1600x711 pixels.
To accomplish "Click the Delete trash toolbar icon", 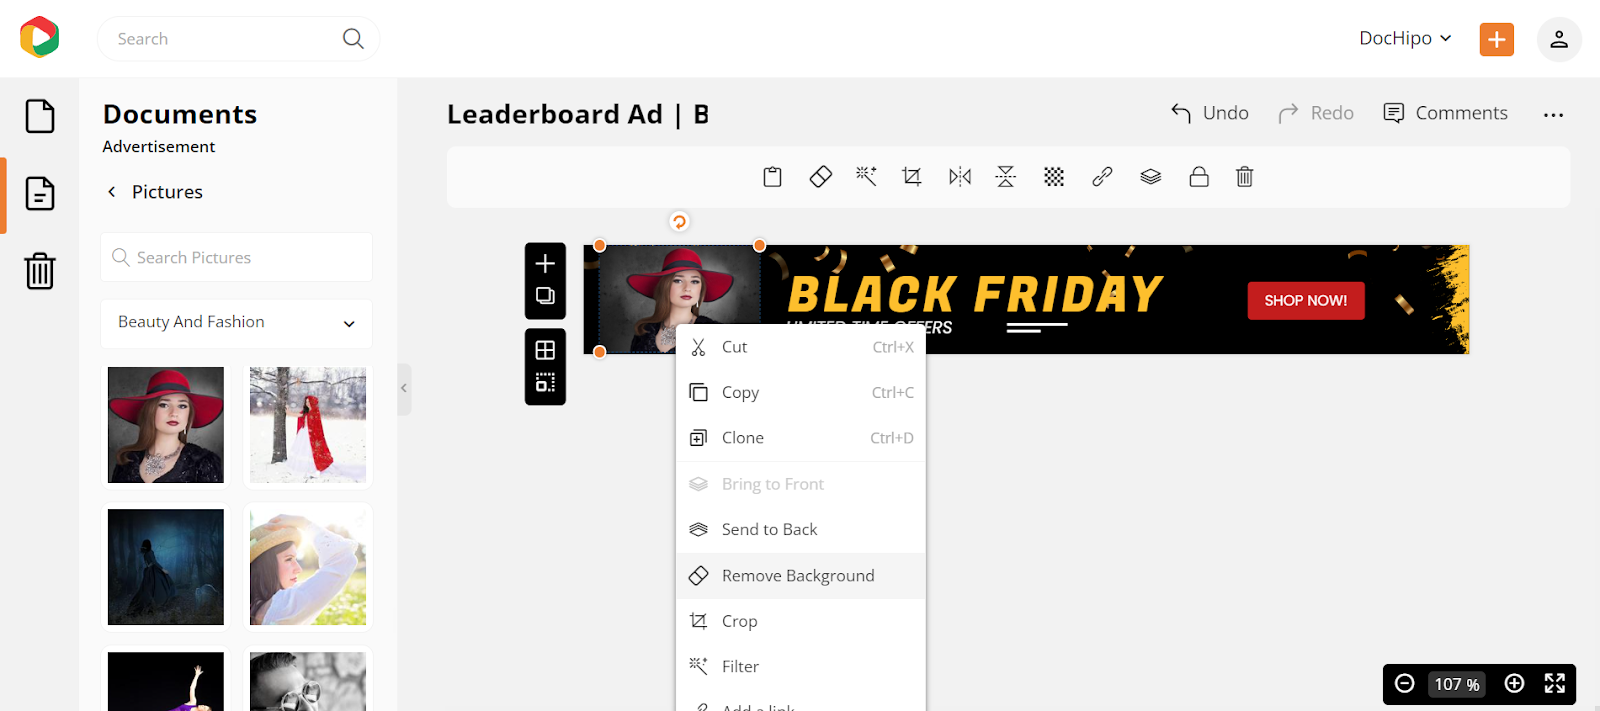I will [x=1244, y=177].
